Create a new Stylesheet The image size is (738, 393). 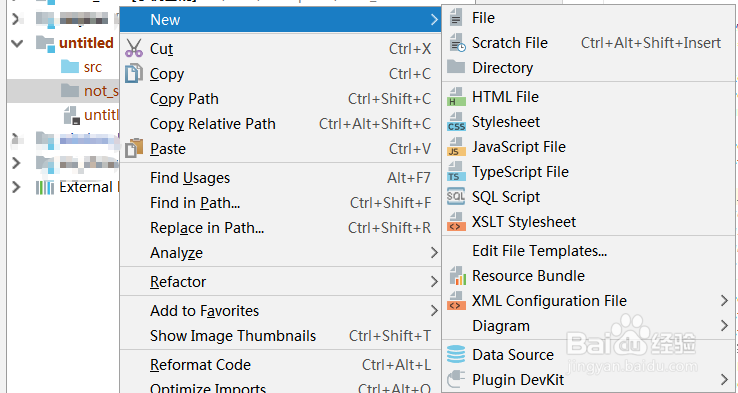click(589, 122)
